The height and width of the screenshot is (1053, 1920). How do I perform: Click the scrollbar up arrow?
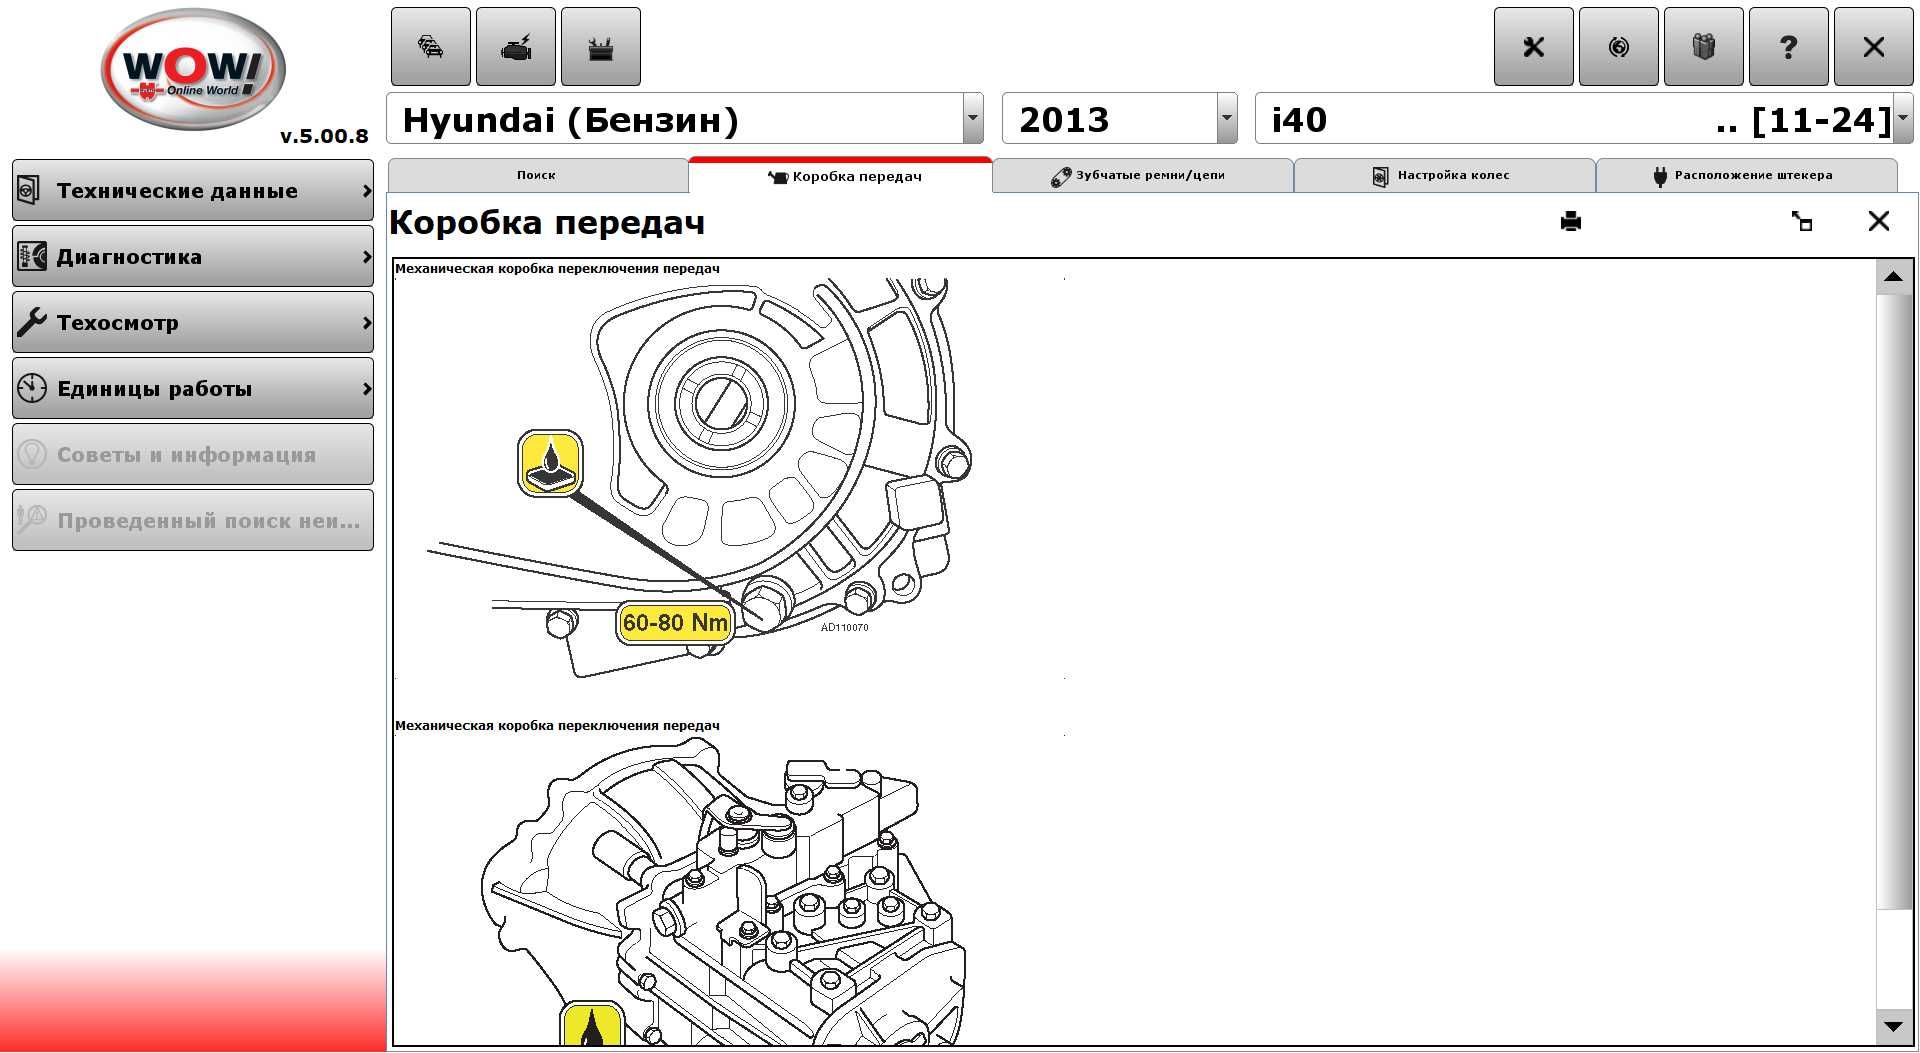[1893, 277]
